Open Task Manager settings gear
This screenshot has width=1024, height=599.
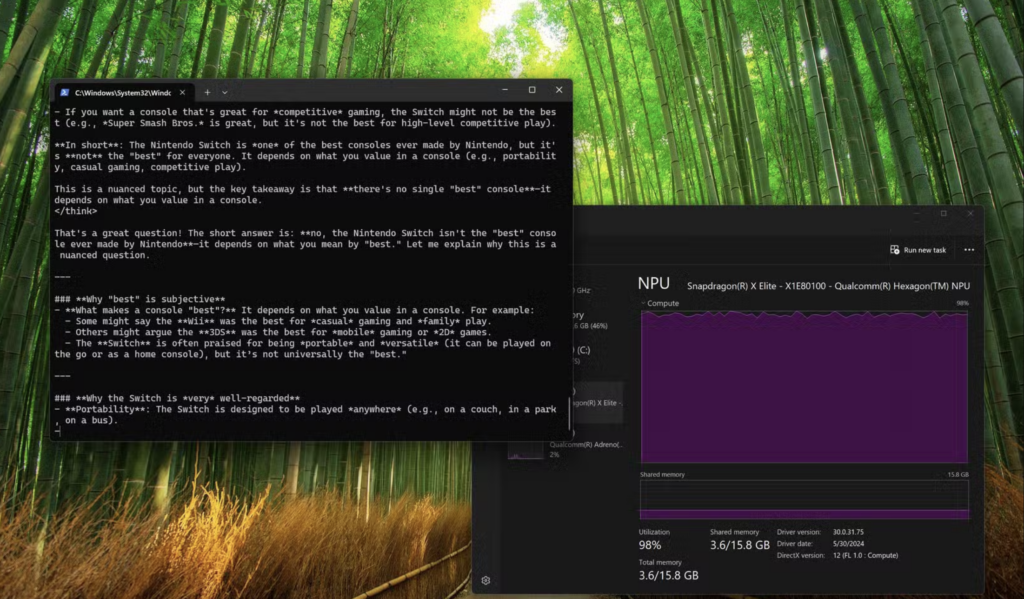(x=486, y=580)
